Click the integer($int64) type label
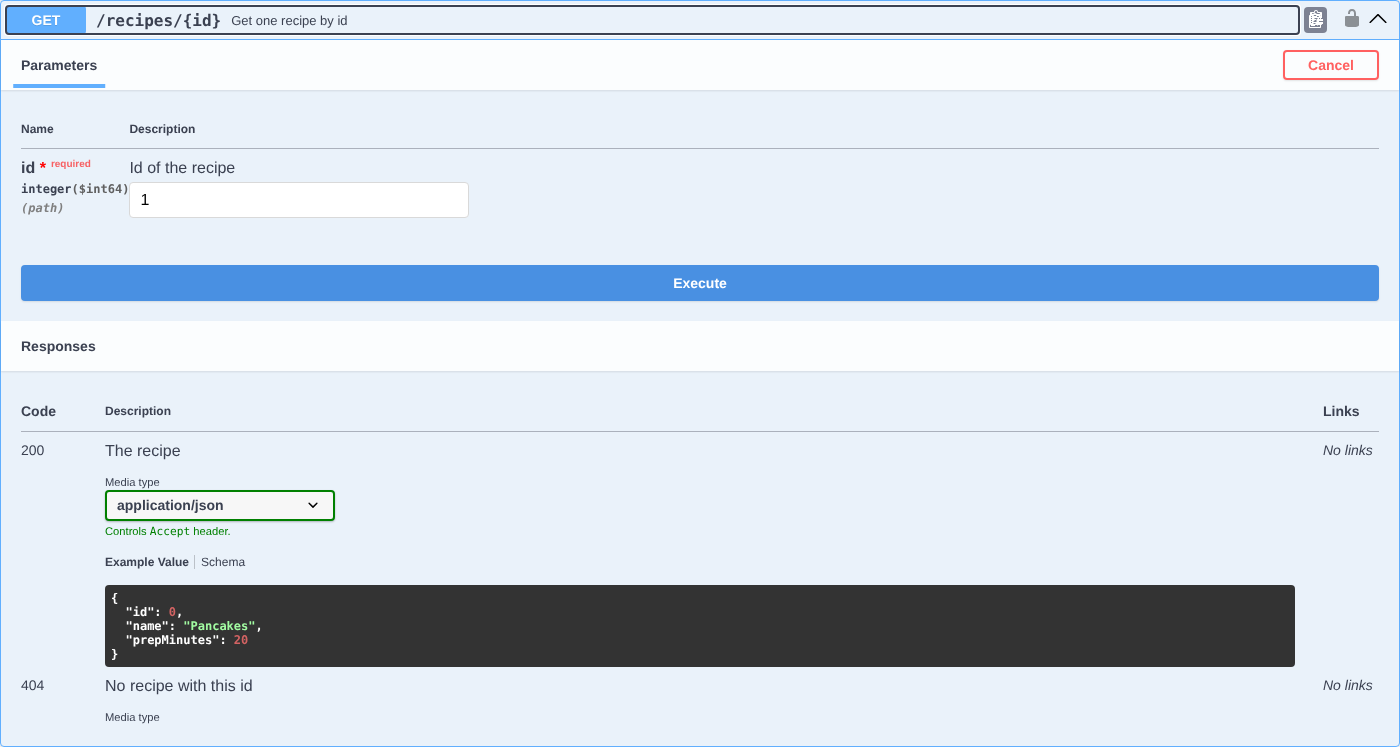Viewport: 1400px width, 747px height. pyautogui.click(x=75, y=189)
